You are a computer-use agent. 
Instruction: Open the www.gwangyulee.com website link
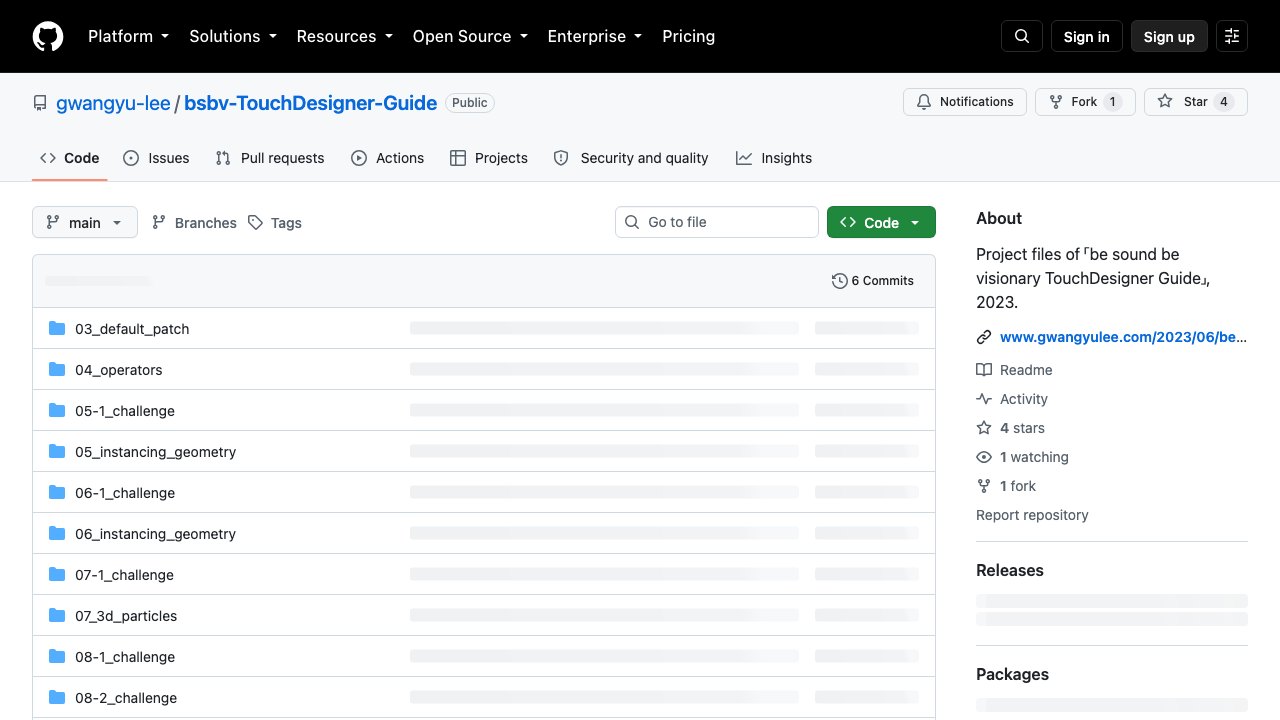(x=1123, y=337)
